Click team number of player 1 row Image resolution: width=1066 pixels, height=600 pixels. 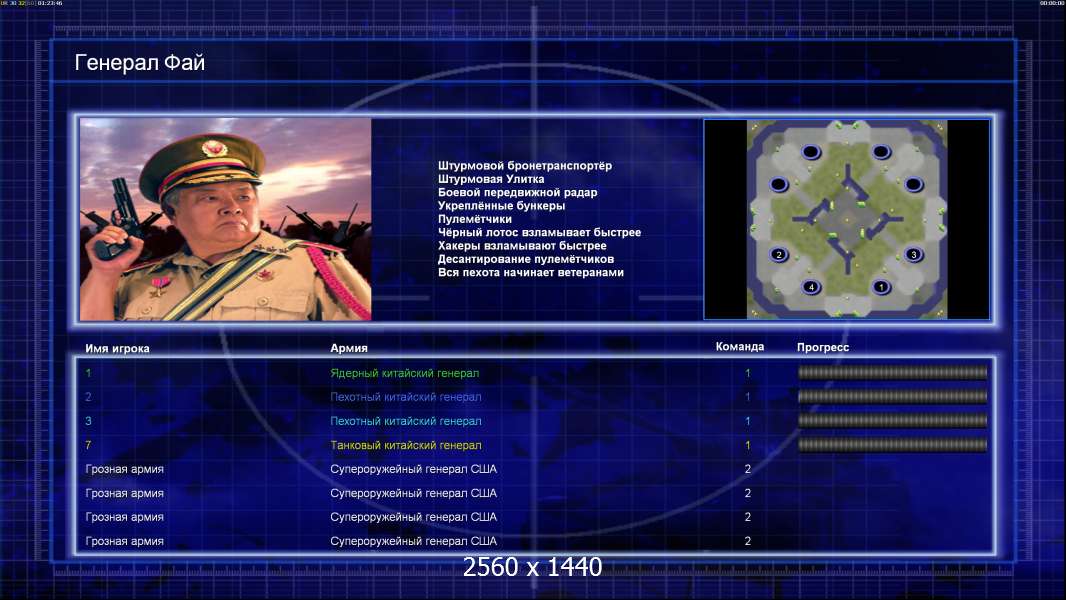(x=747, y=373)
